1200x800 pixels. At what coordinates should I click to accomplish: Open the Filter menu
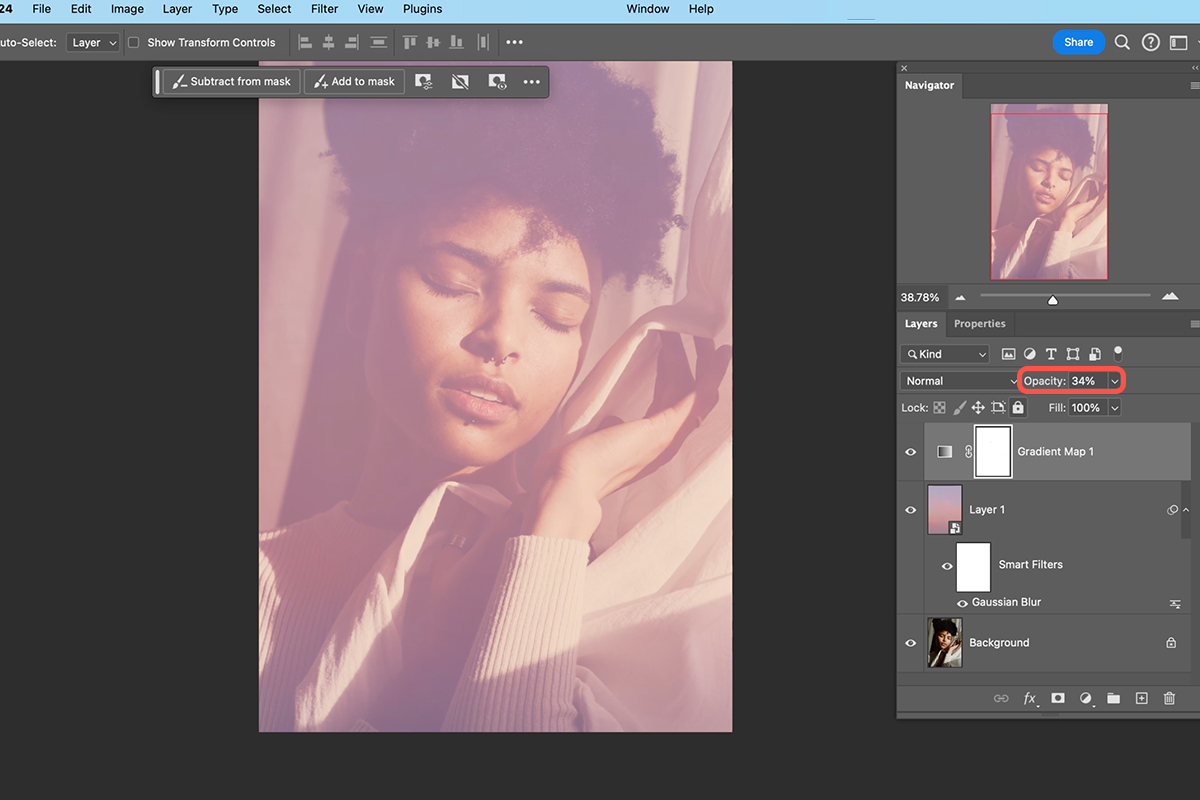[324, 9]
